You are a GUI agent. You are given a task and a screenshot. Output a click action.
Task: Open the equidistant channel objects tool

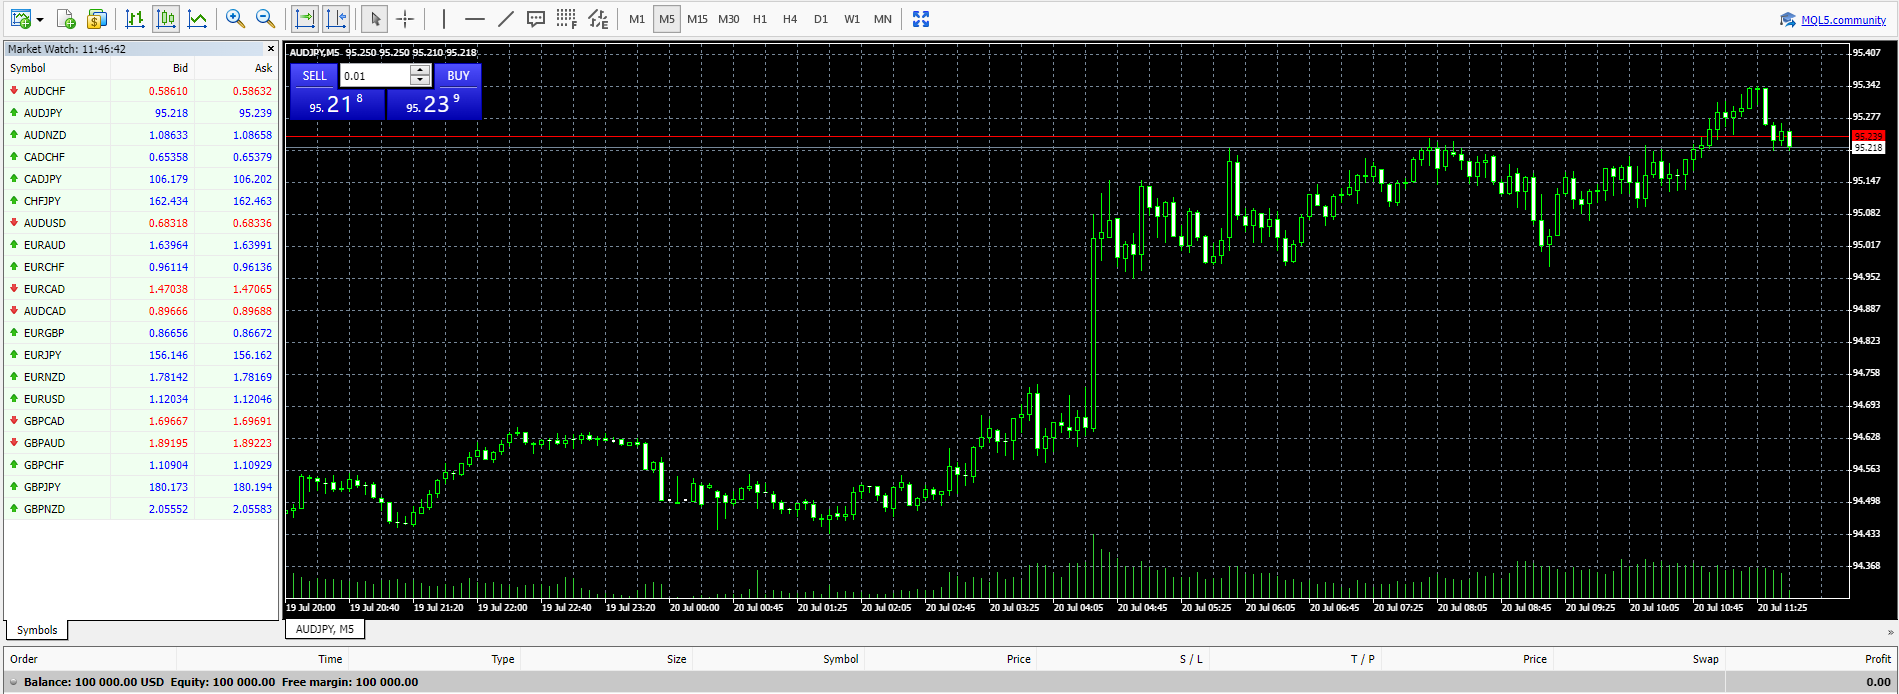click(x=598, y=19)
